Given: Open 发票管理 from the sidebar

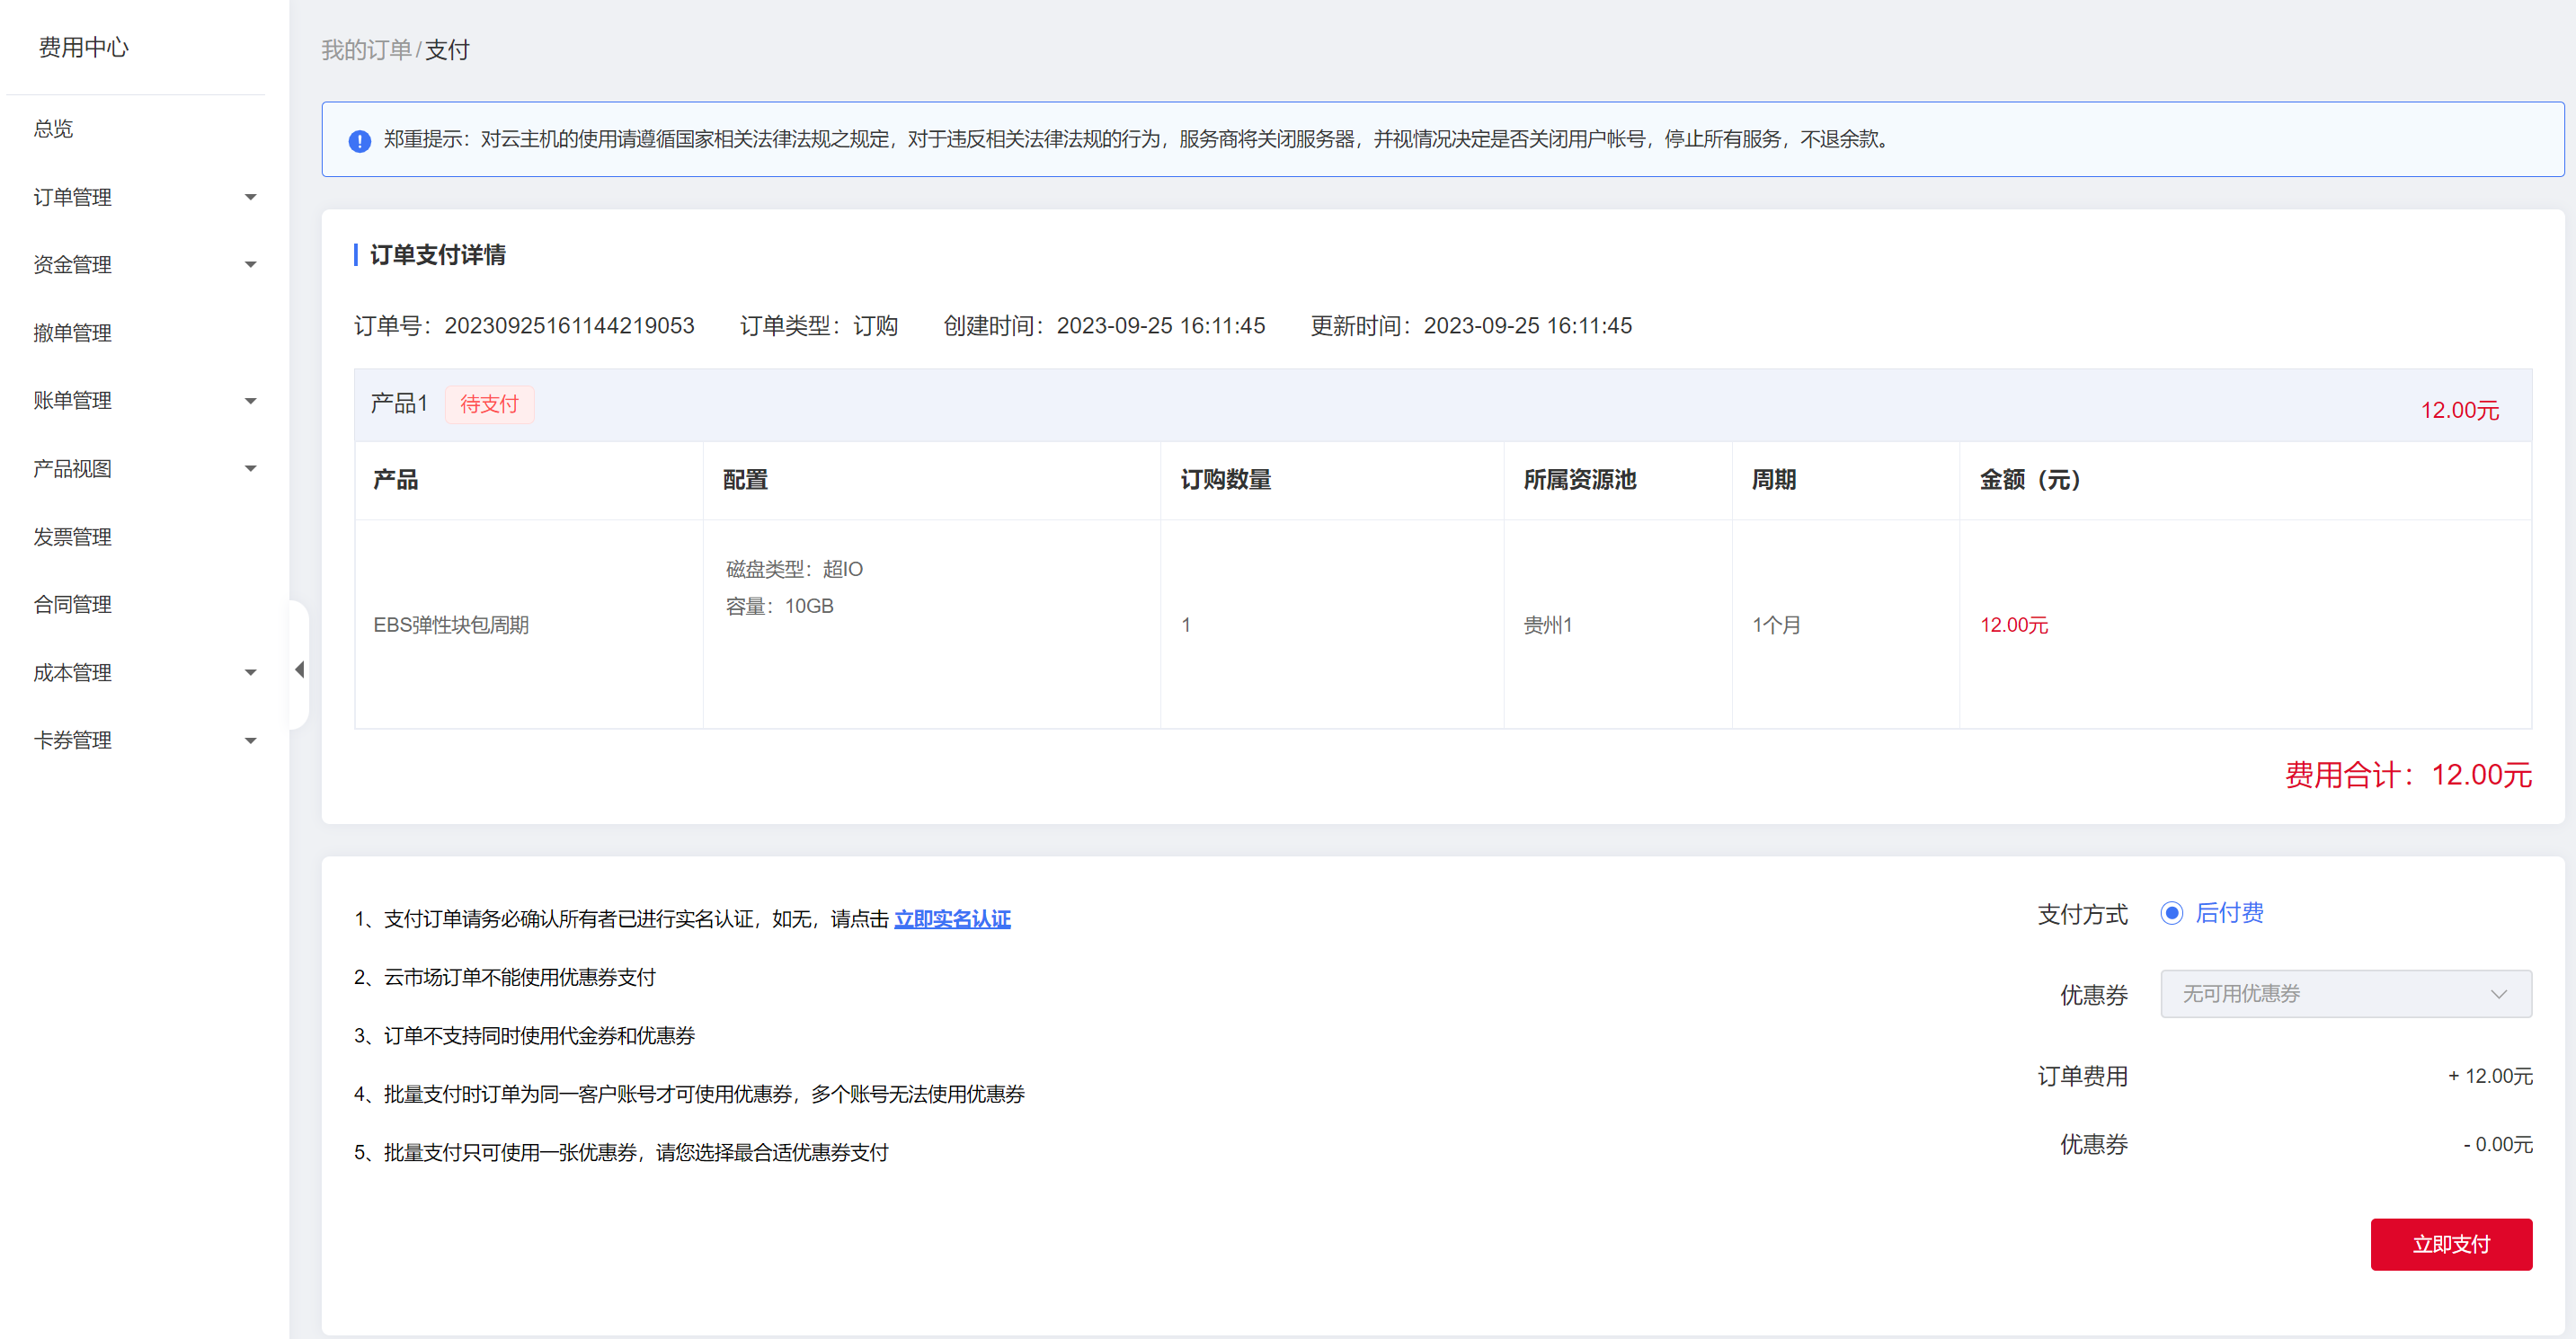Looking at the screenshot, I should click(x=72, y=536).
